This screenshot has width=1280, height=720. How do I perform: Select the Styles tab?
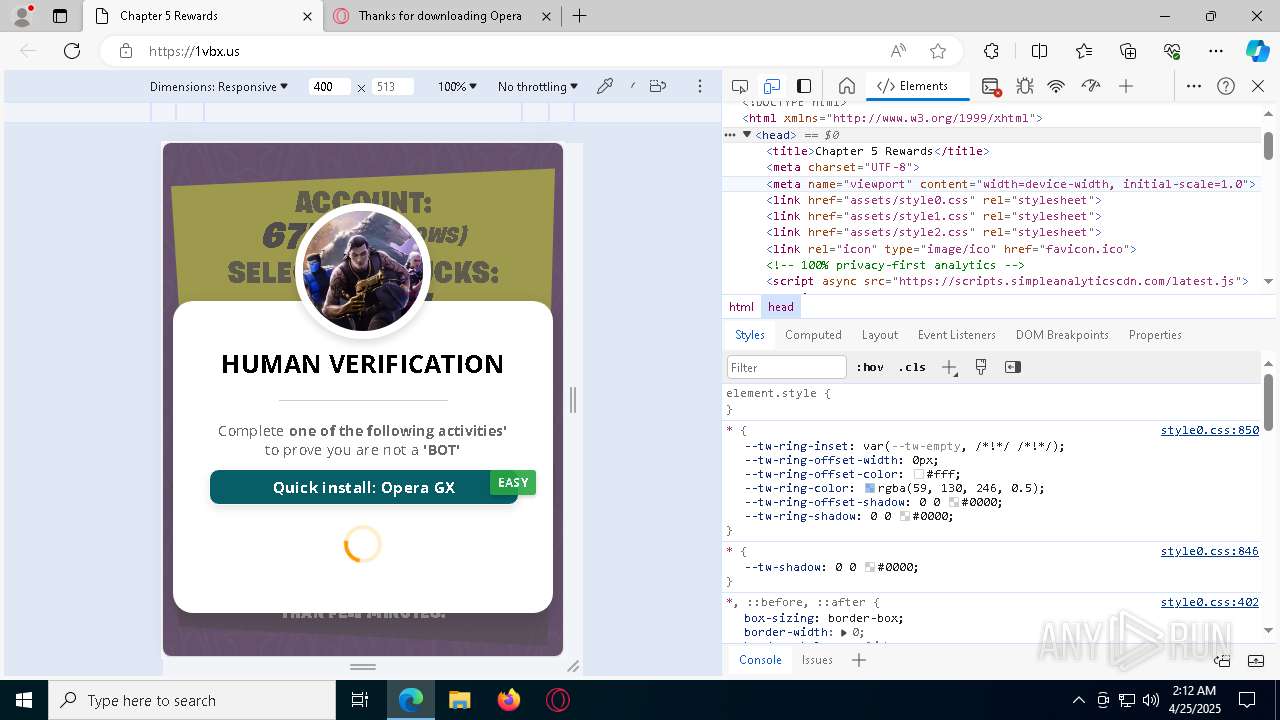[750, 335]
